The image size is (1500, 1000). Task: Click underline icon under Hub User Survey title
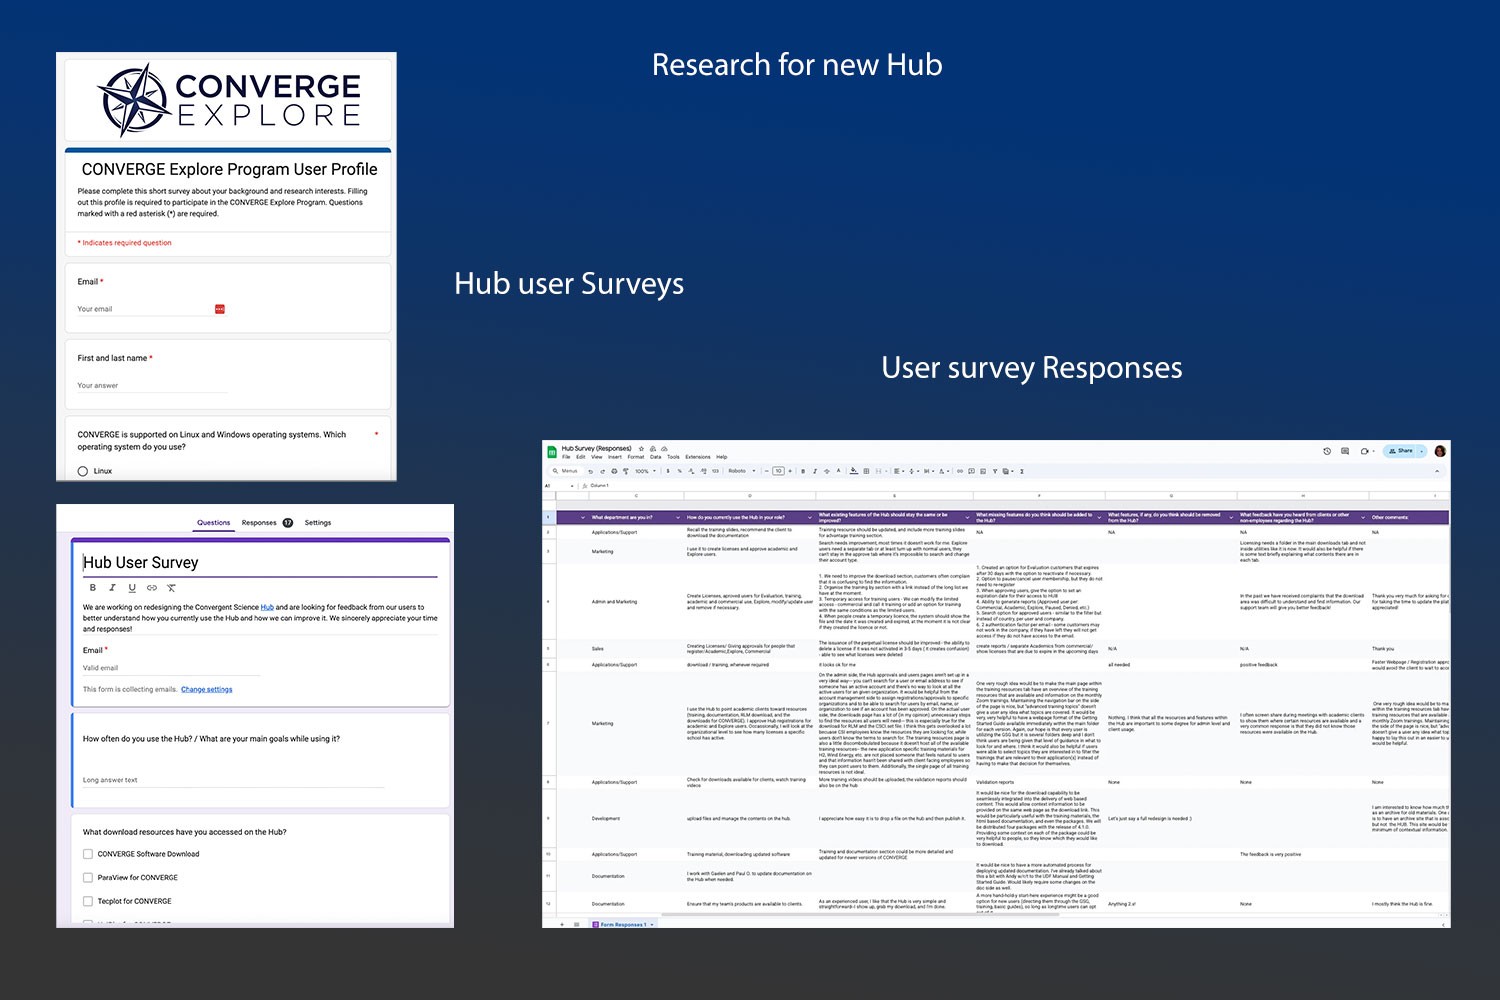pyautogui.click(x=132, y=588)
